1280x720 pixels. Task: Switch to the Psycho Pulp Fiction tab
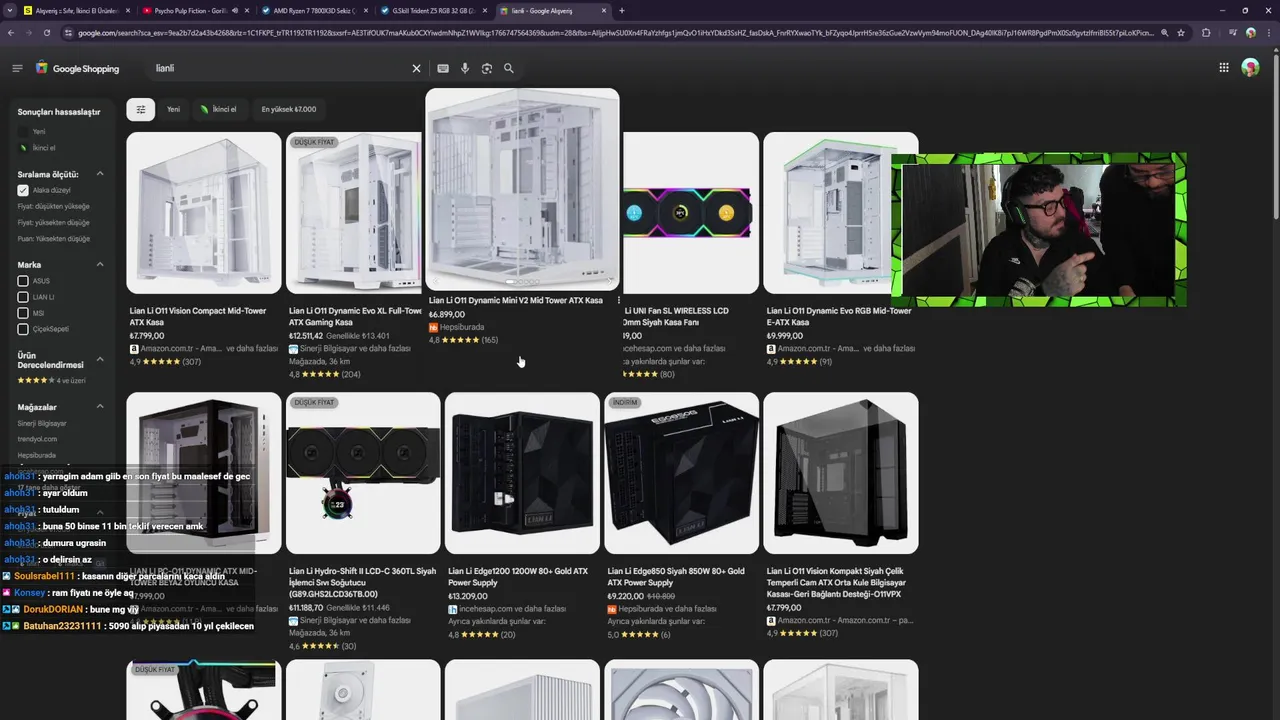195,10
